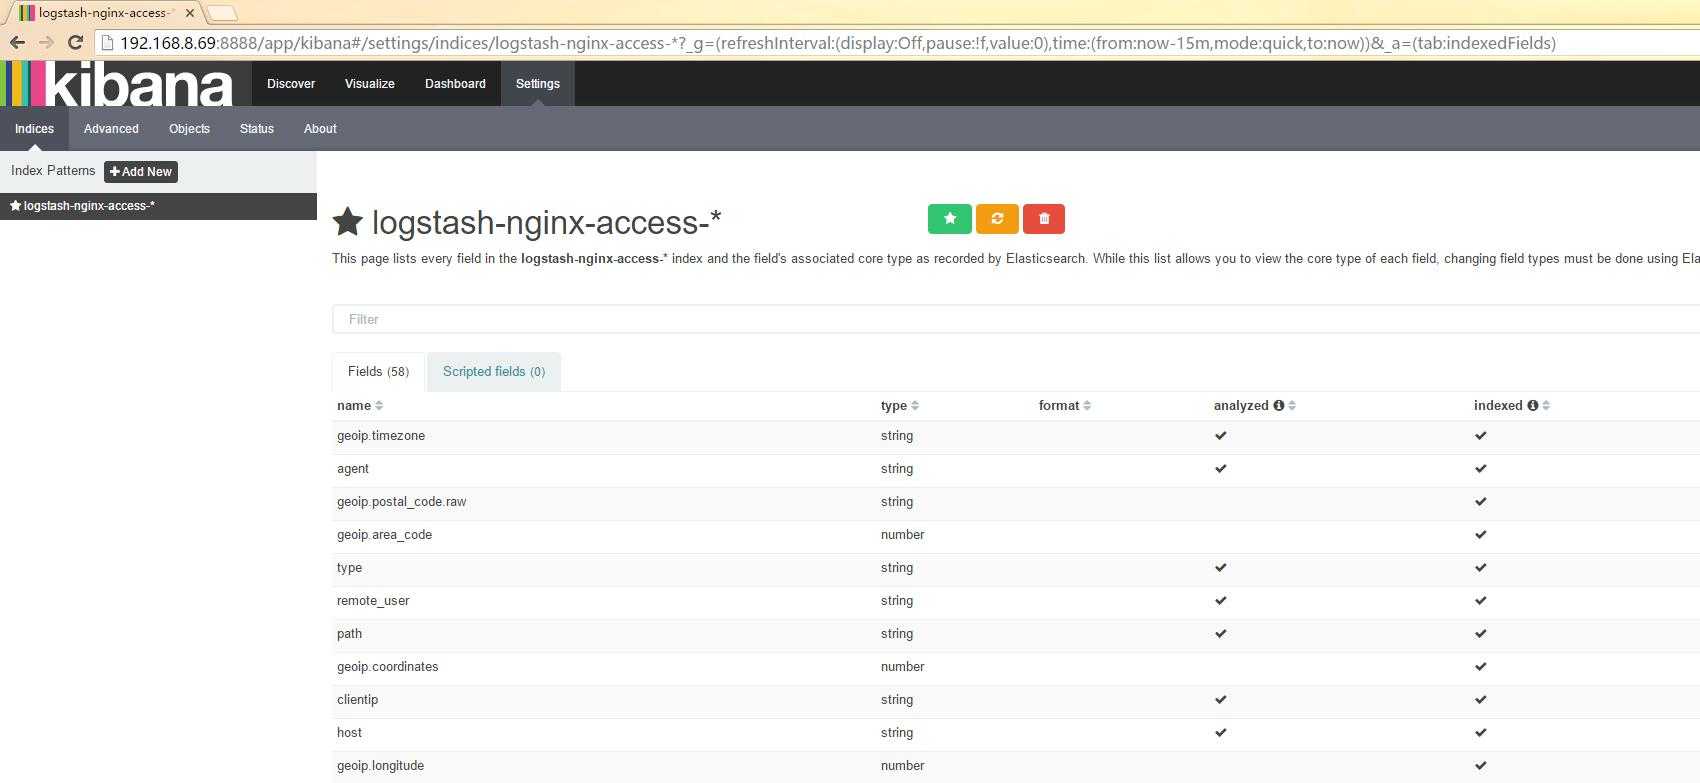The image size is (1700, 783).
Task: Click the agent field name
Action: (x=353, y=469)
